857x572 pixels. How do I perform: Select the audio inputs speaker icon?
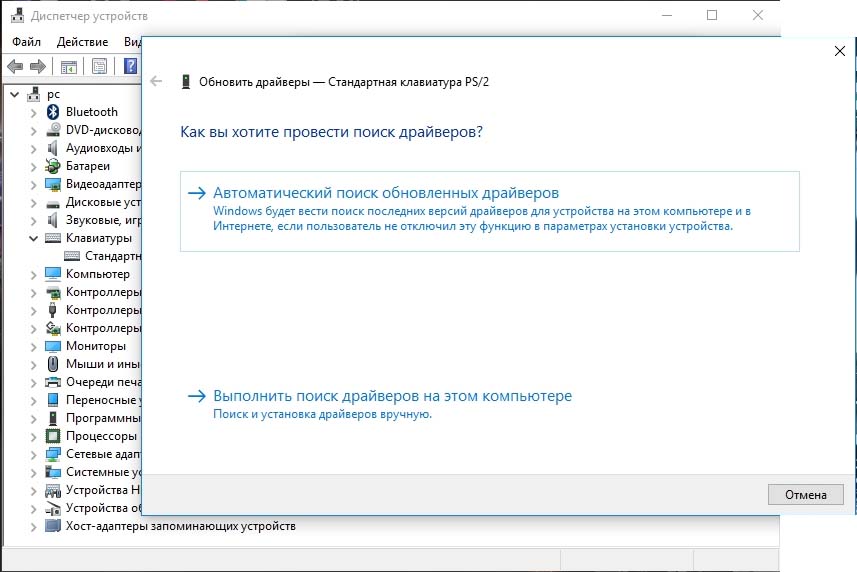pyautogui.click(x=52, y=148)
